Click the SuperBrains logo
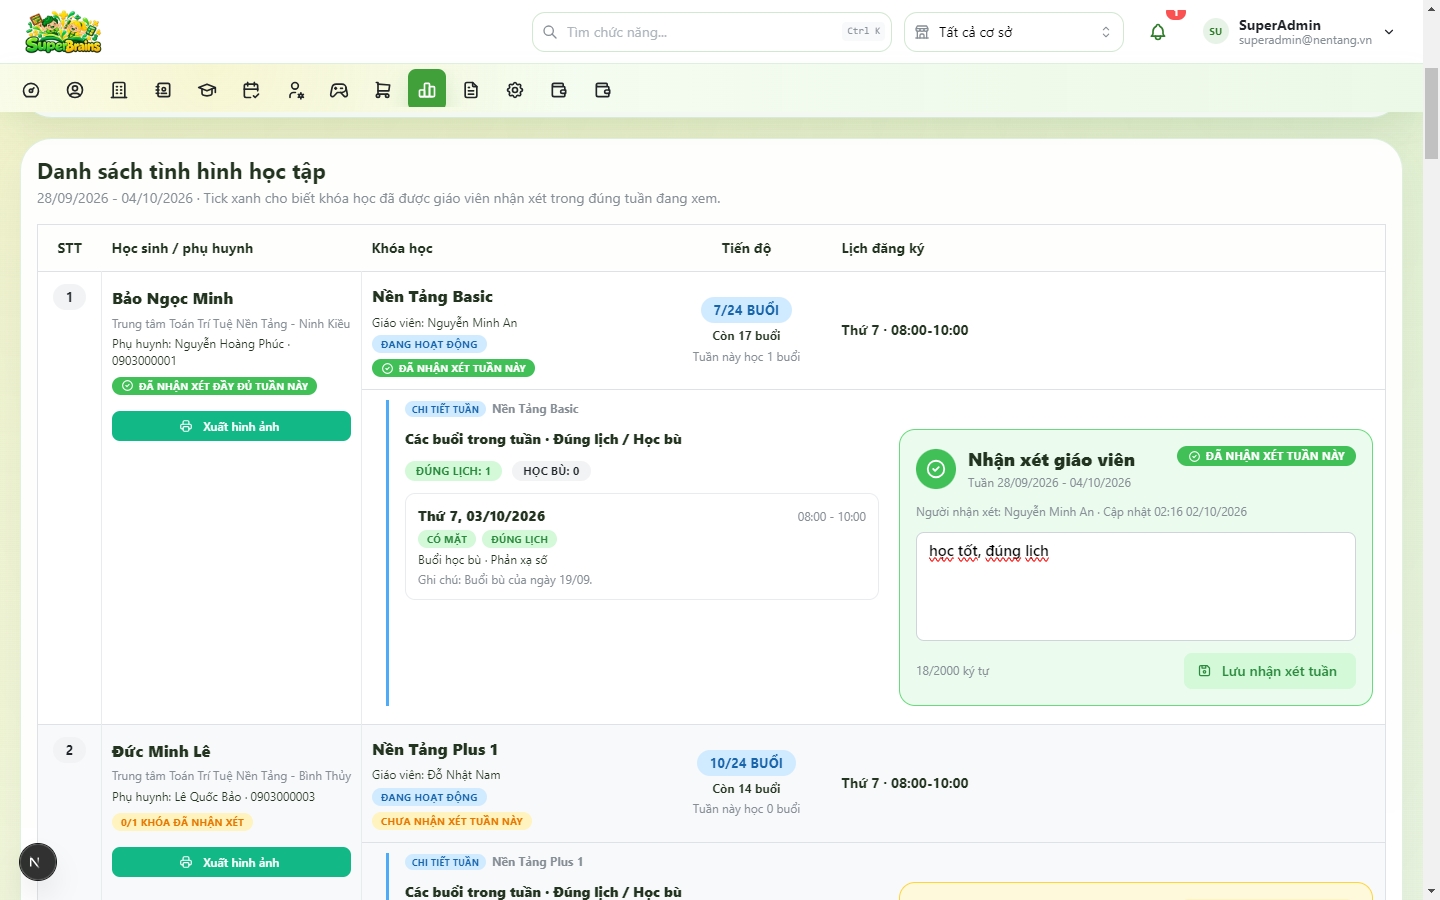1440x900 pixels. (63, 32)
